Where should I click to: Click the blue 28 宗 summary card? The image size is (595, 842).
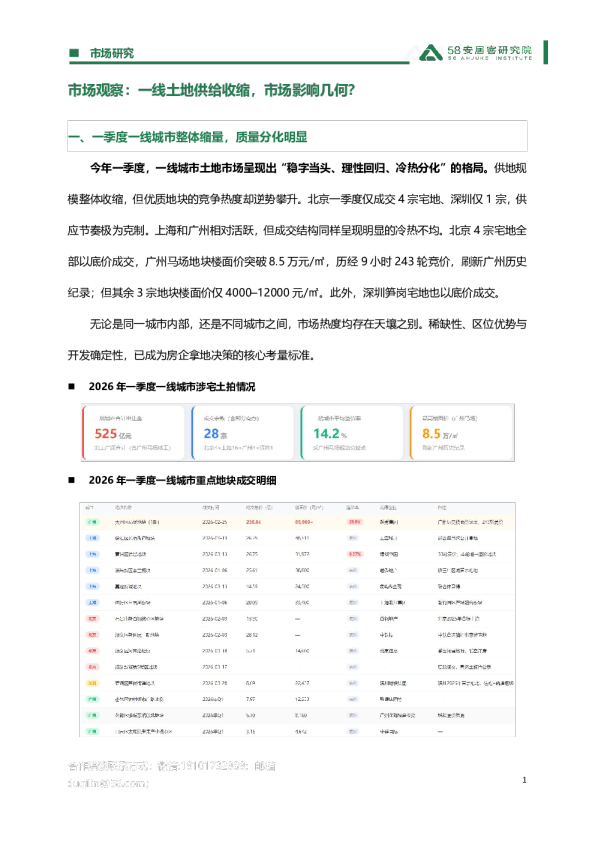(x=242, y=432)
